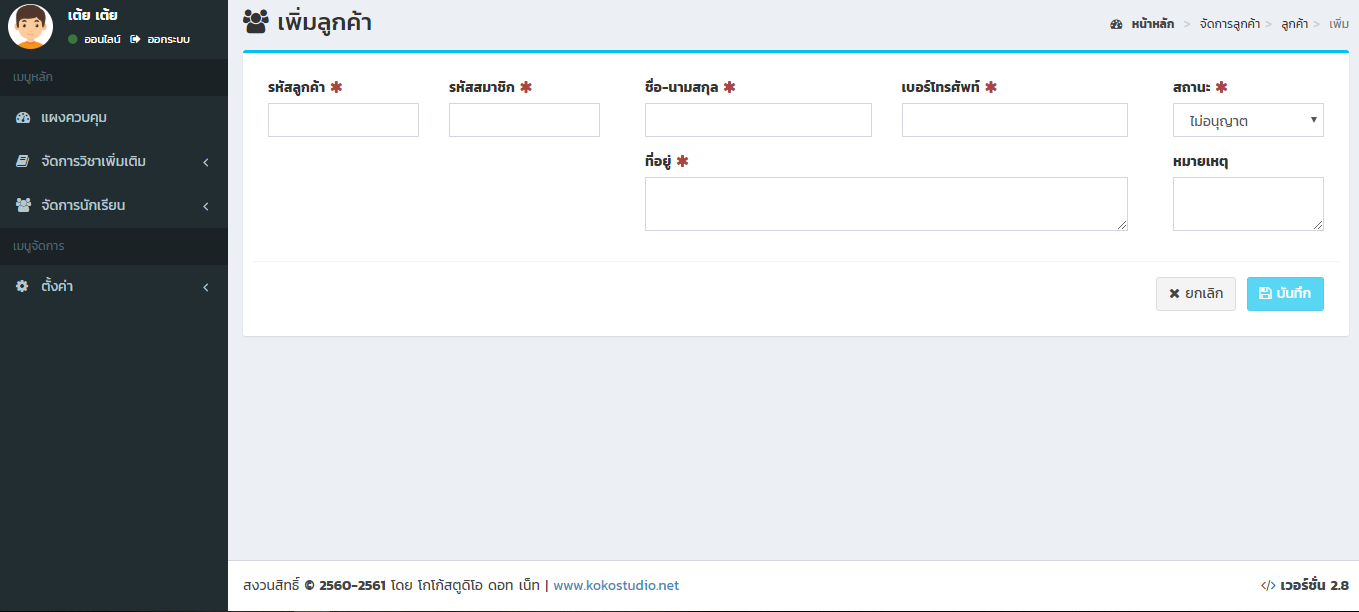
Task: Open จัดการนักเรียน menu item
Action: (x=114, y=205)
